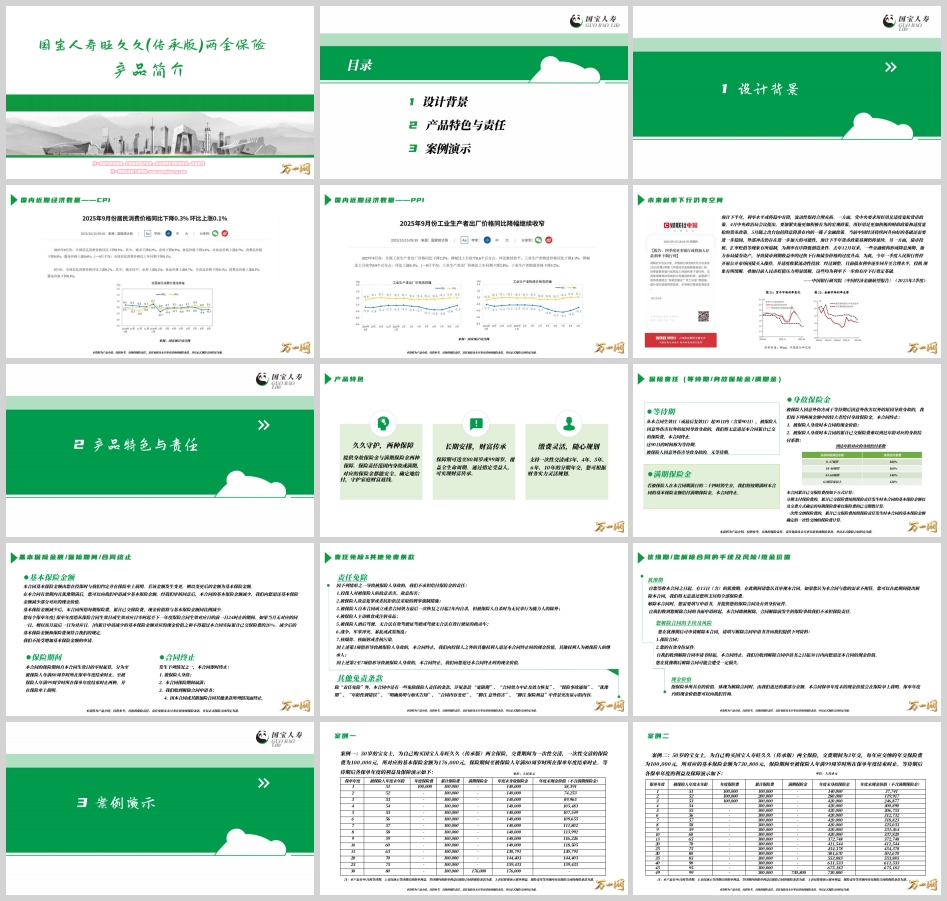The width and height of the screenshot is (947, 901).
Task: Open the 责任免除 exclusions slide
Action: click(x=472, y=632)
